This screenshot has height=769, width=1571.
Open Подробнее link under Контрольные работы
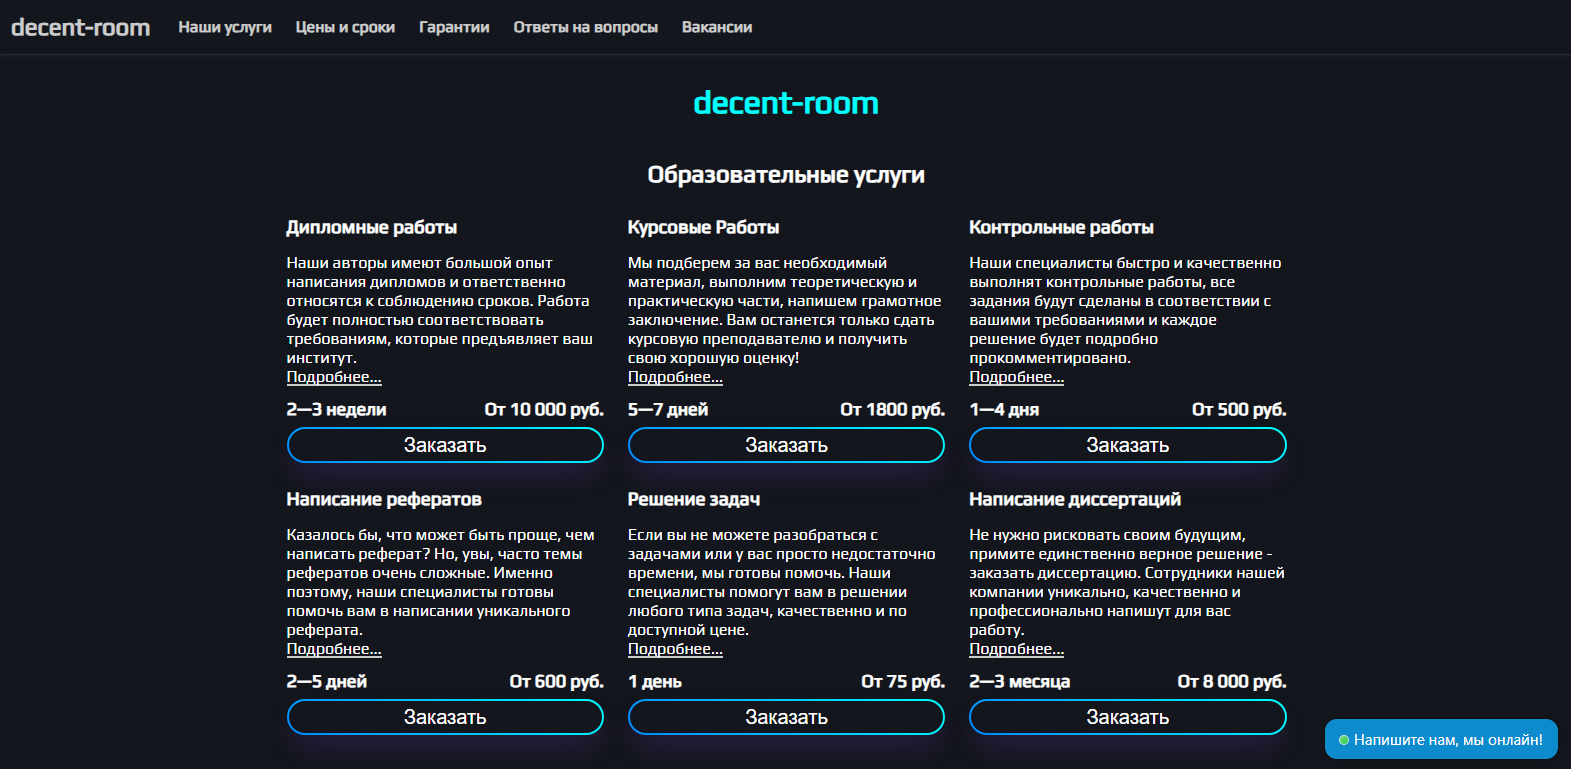pyautogui.click(x=1016, y=377)
